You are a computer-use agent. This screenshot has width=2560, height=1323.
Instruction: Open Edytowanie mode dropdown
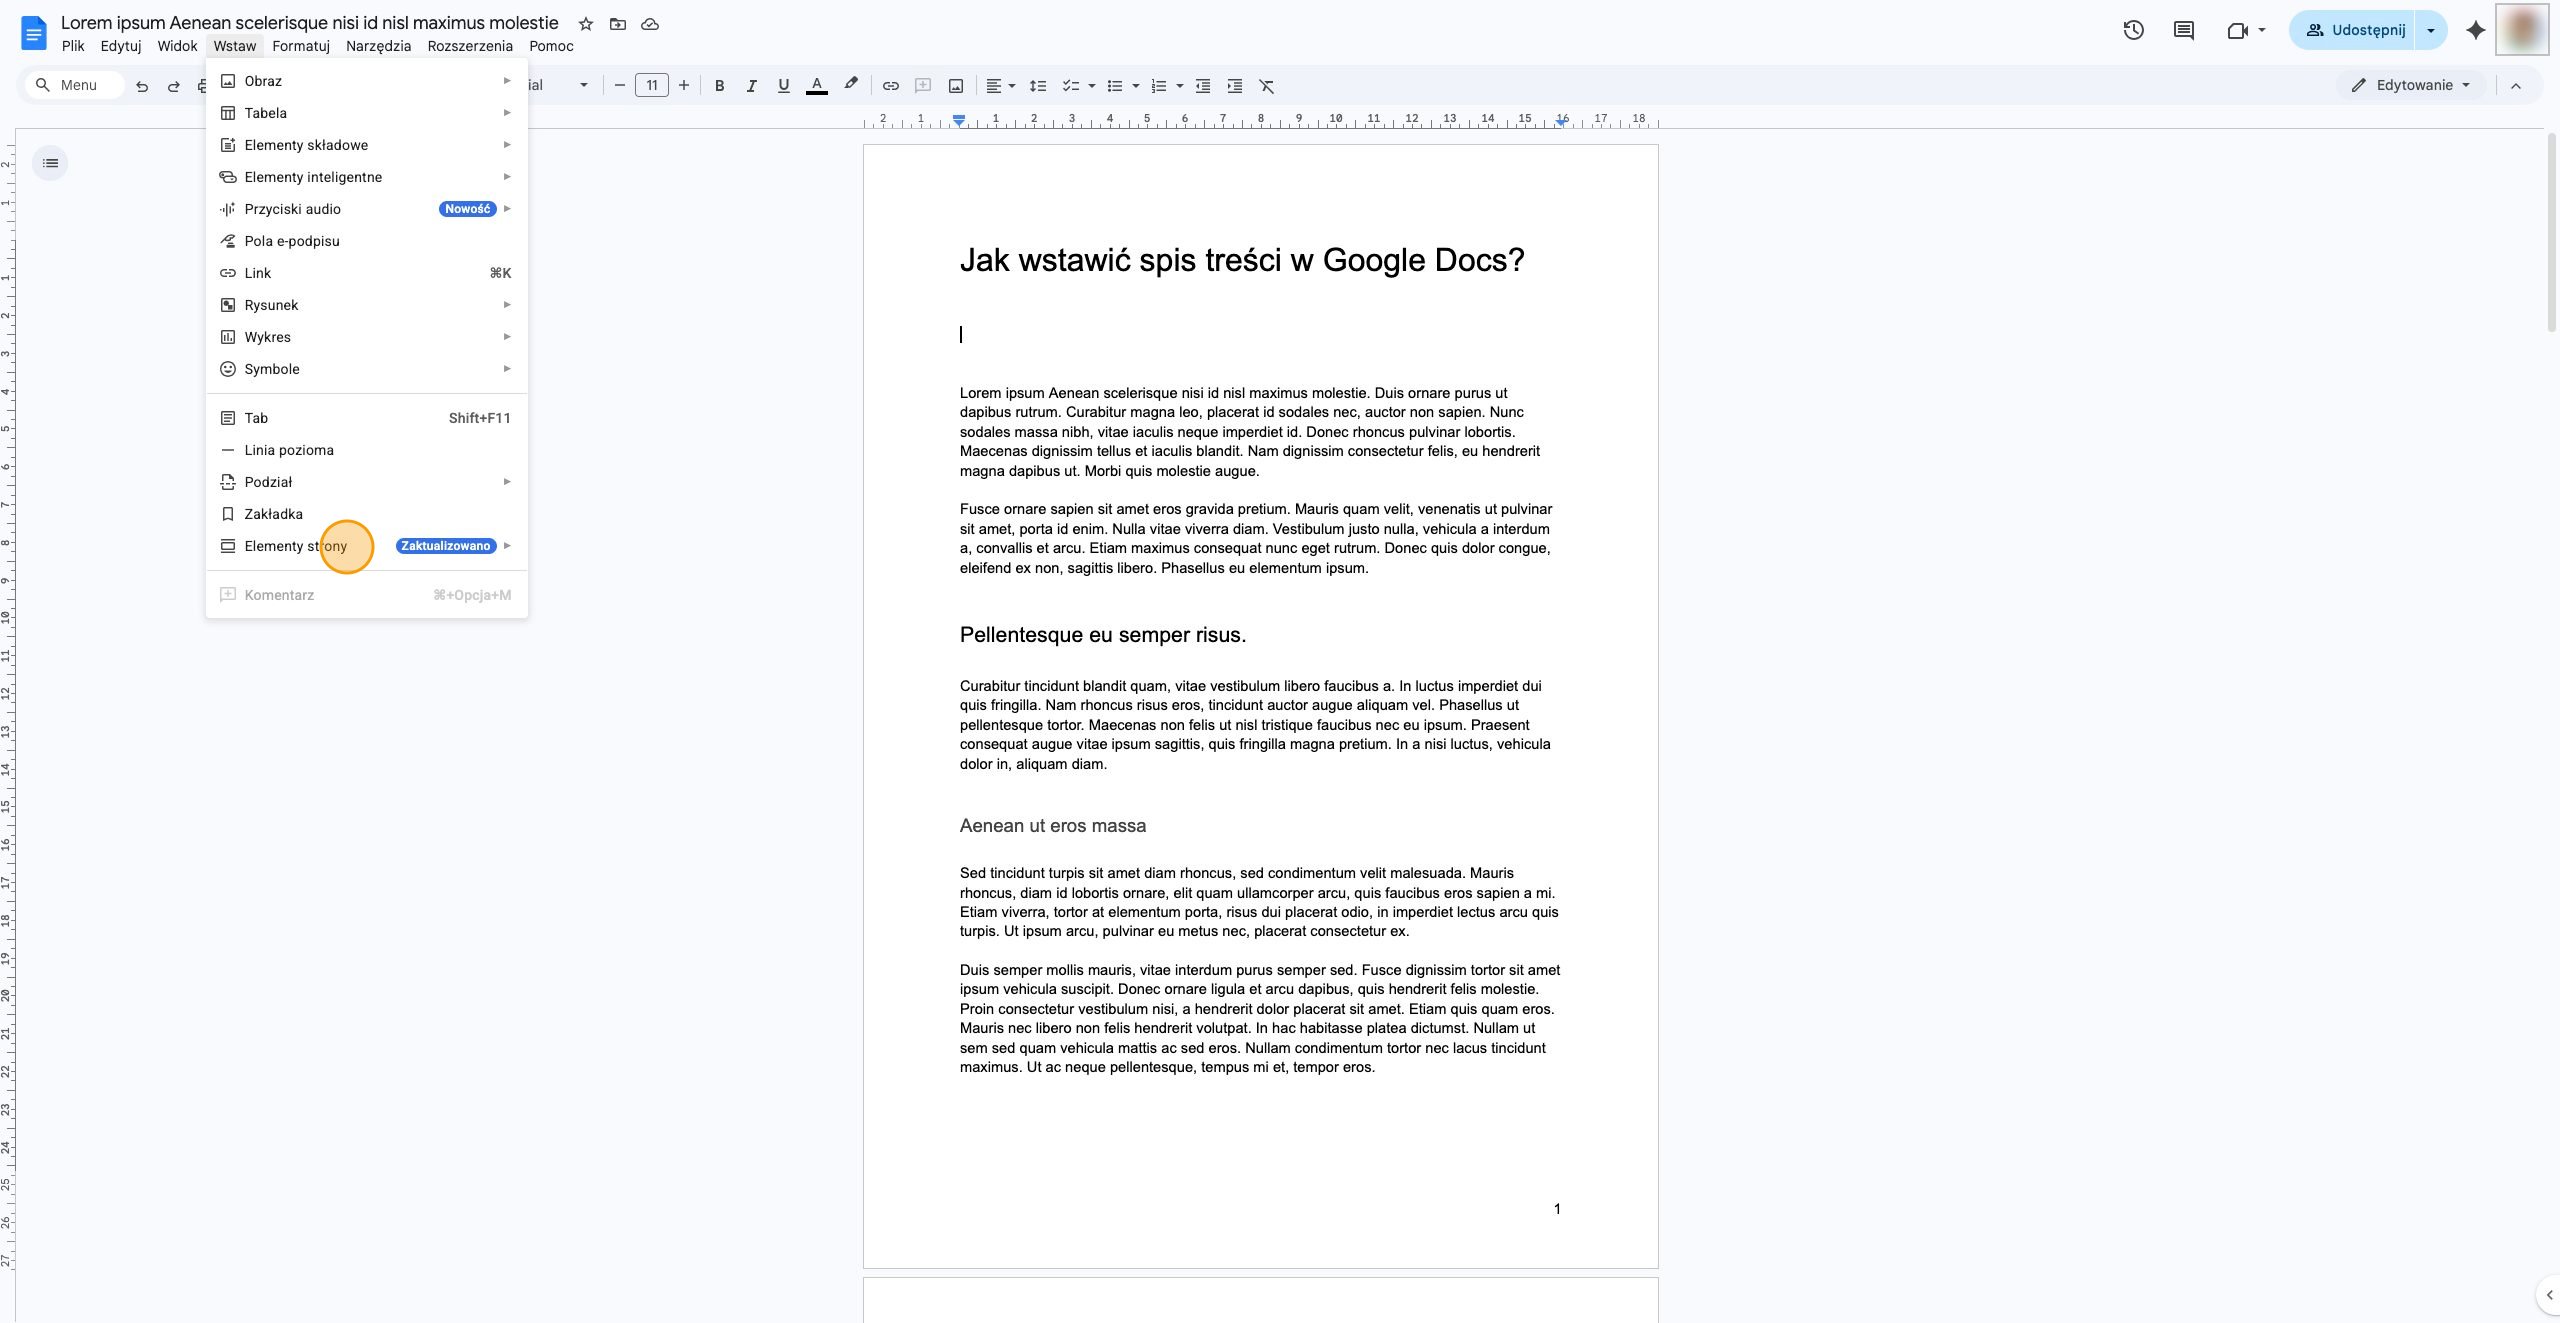click(x=2410, y=85)
